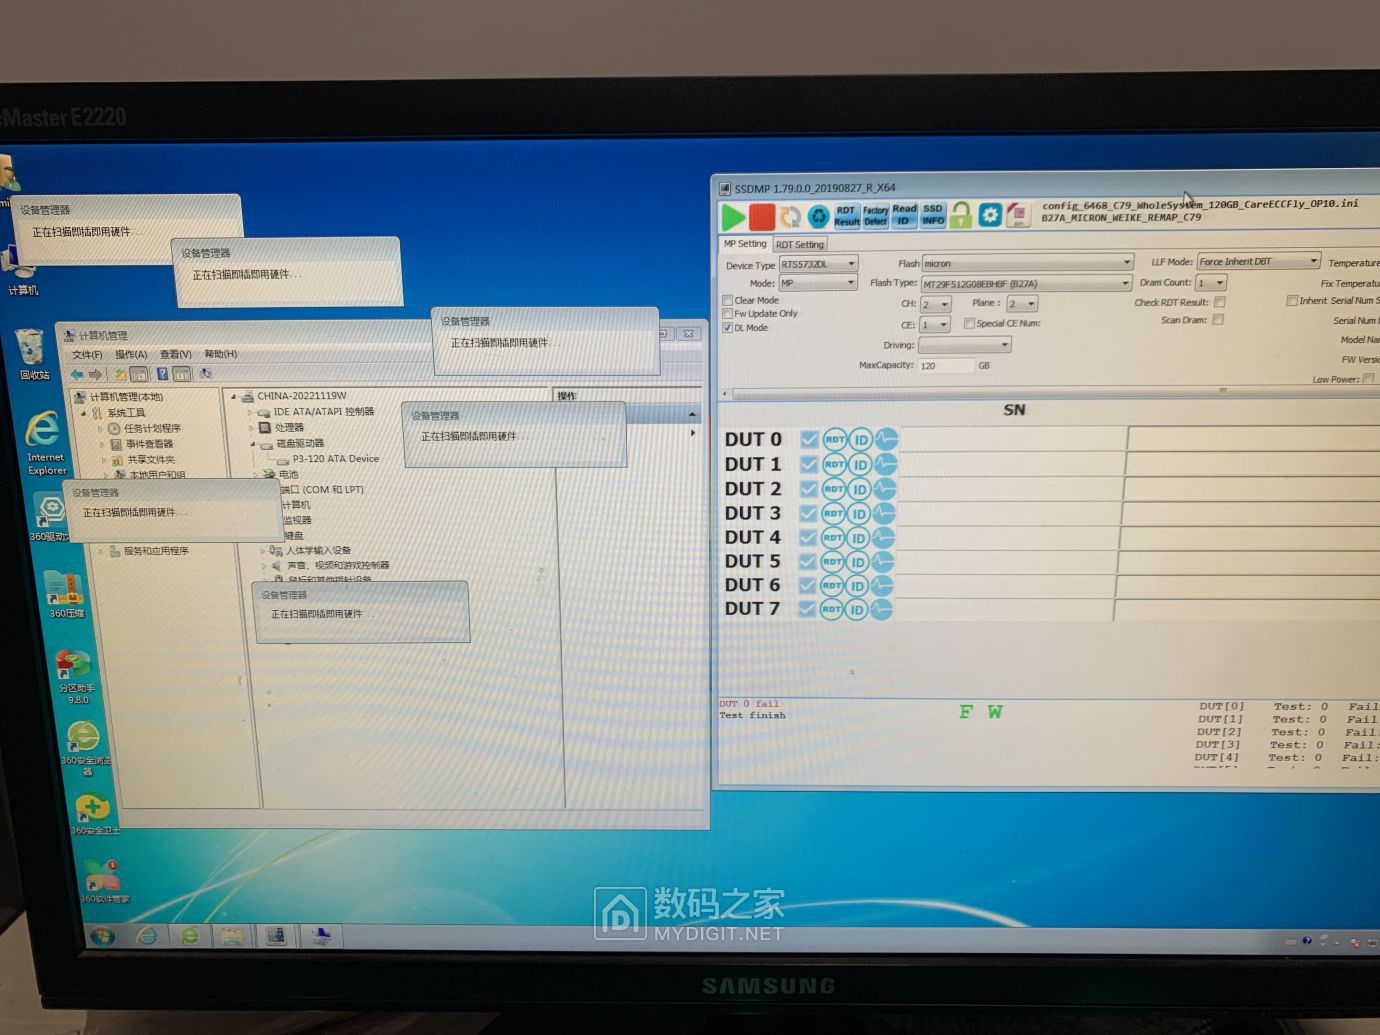Tick the Check RDT Result checkbox
Viewport: 1380px width, 1035px height.
[1219, 302]
